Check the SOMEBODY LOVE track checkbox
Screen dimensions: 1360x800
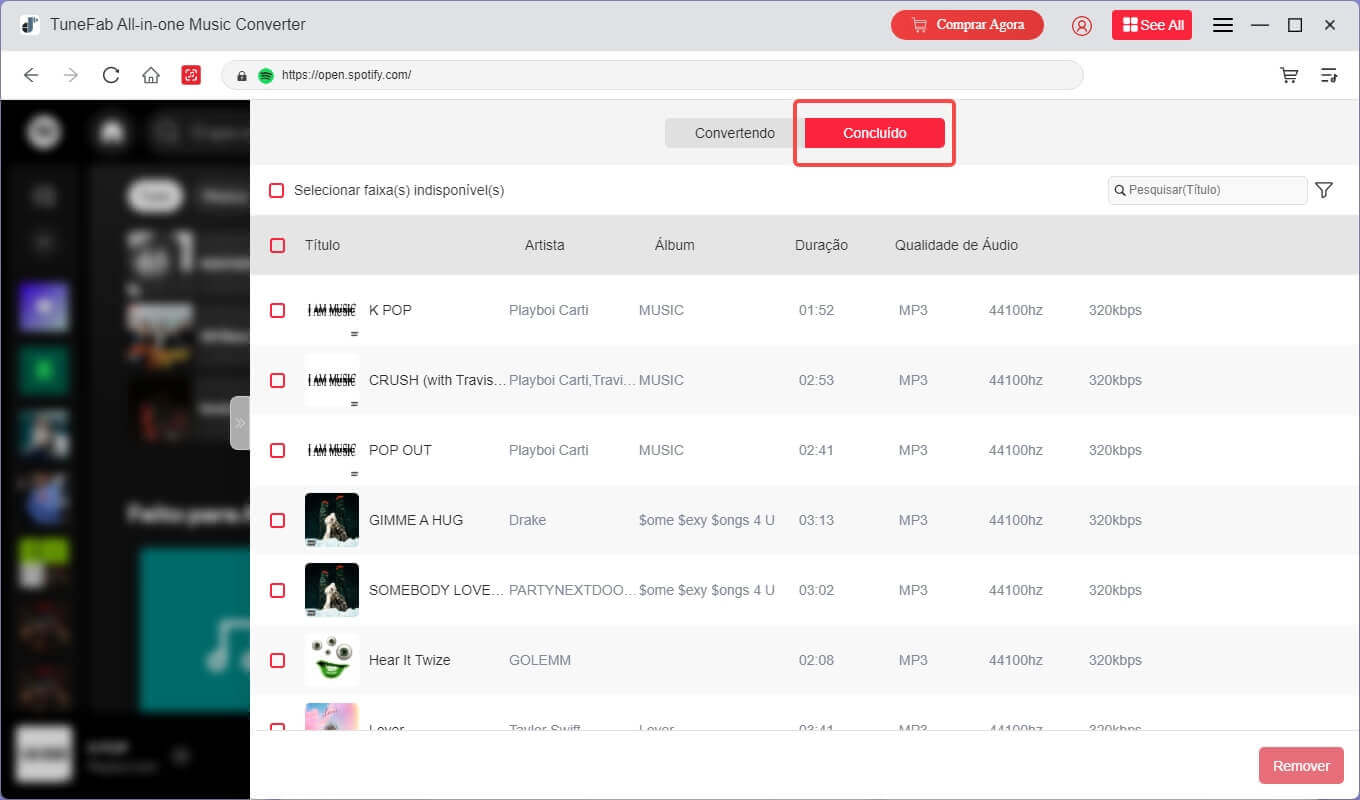coord(277,590)
